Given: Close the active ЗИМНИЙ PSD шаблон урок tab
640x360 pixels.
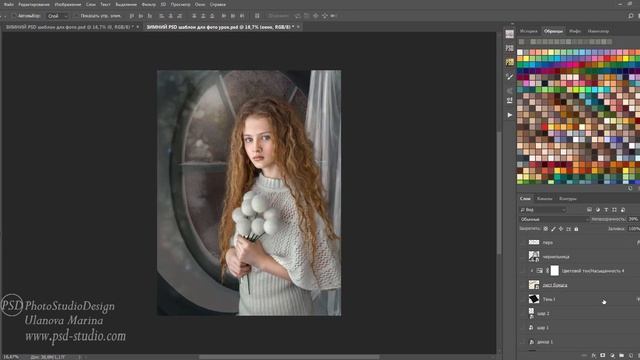Looking at the screenshot, I should point(298,27).
